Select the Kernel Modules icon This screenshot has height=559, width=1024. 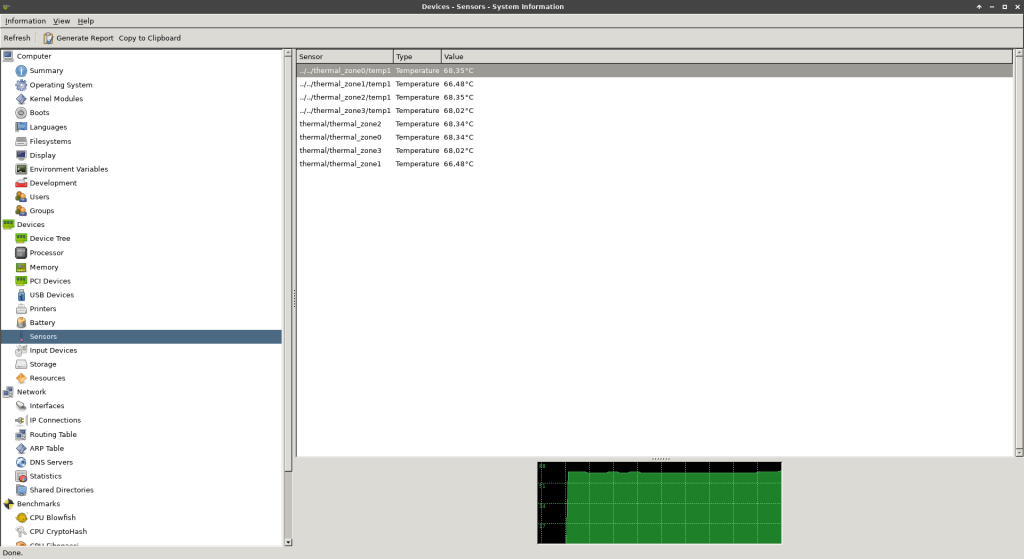(21, 99)
